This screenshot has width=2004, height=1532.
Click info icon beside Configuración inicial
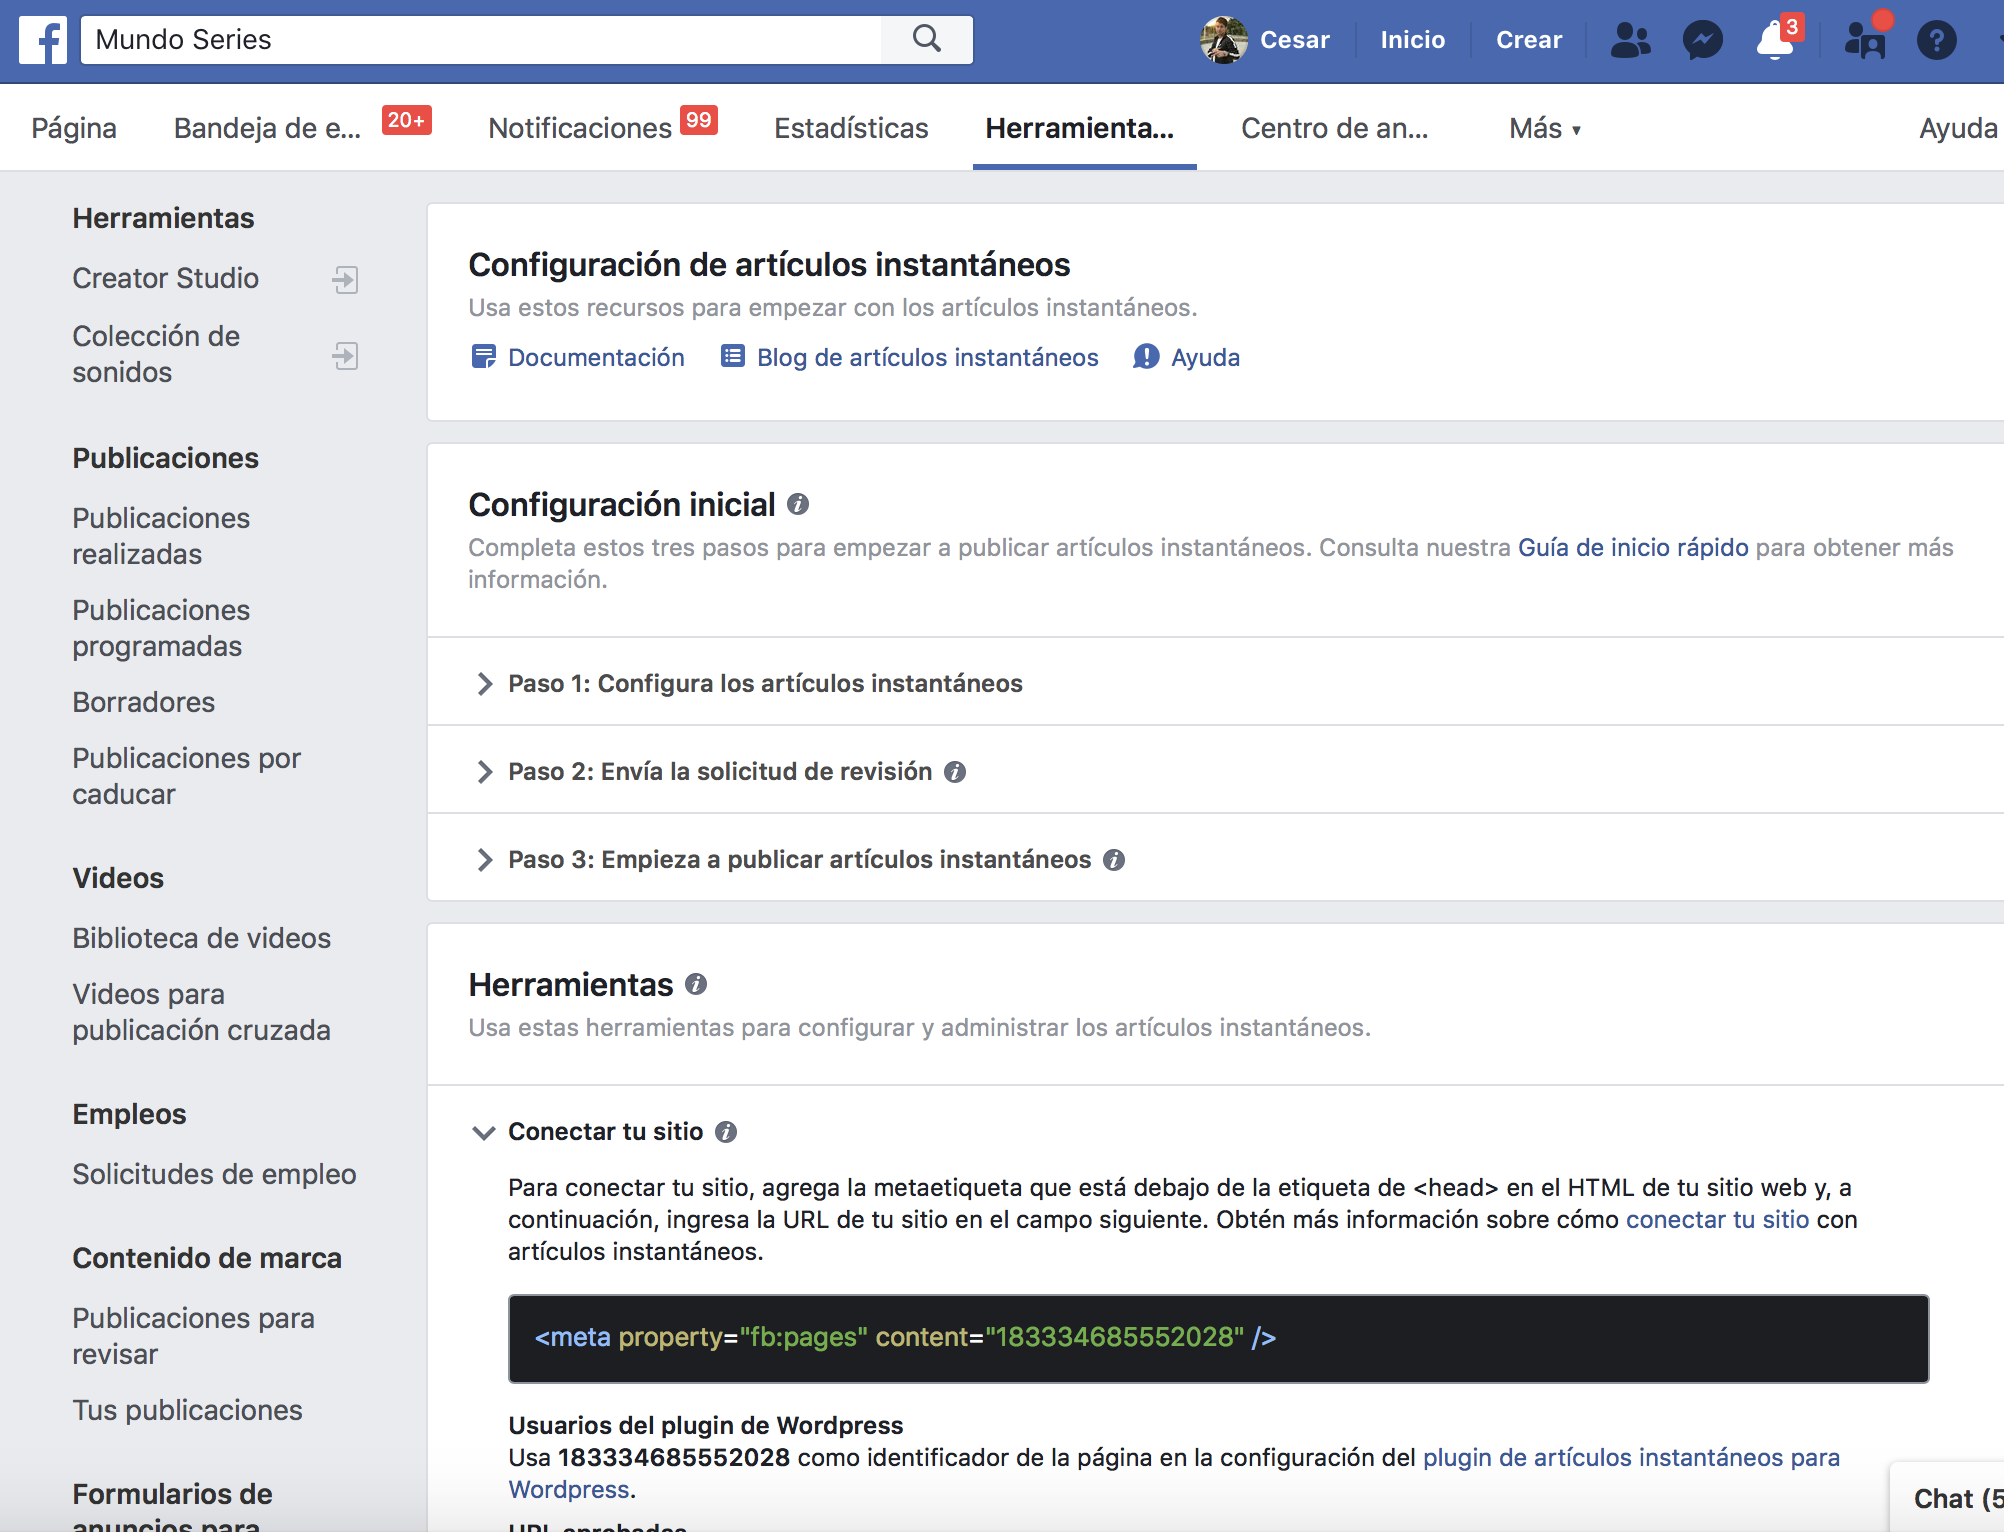tap(797, 504)
